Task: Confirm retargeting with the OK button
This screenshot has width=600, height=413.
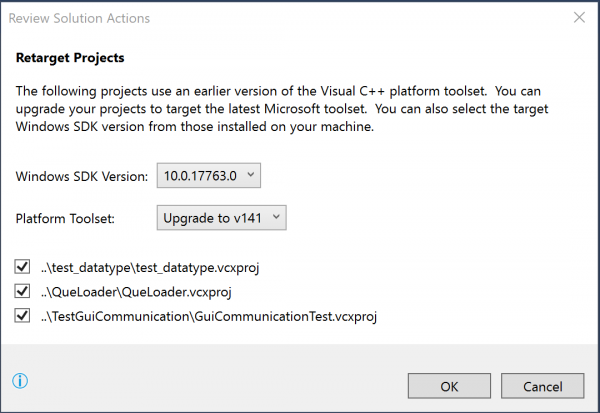Action: pos(449,386)
